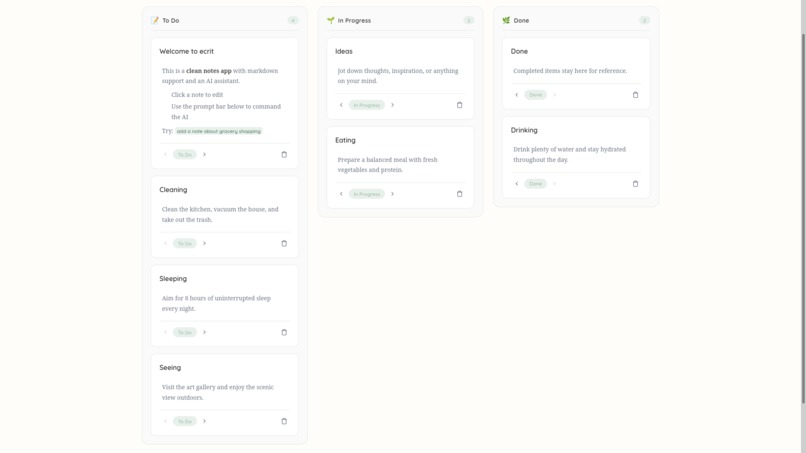Viewport: 806px width, 453px height.
Task: Delete the Welcome to ecrit note
Action: 284,155
